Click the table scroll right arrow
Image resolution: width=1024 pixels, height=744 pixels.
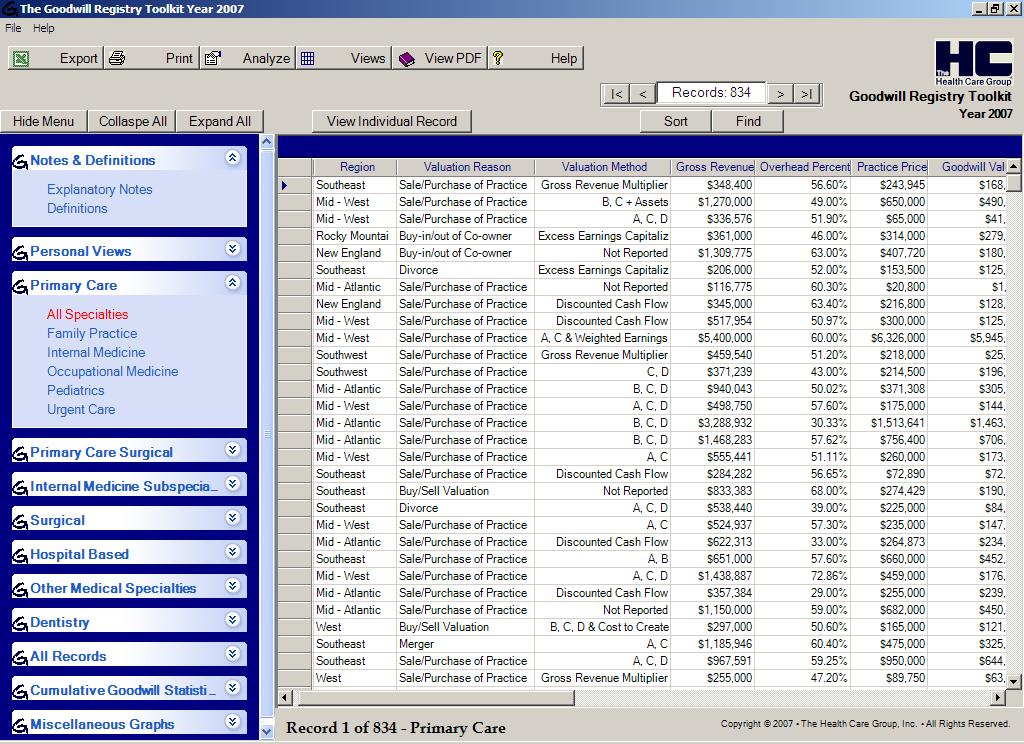pos(998,698)
